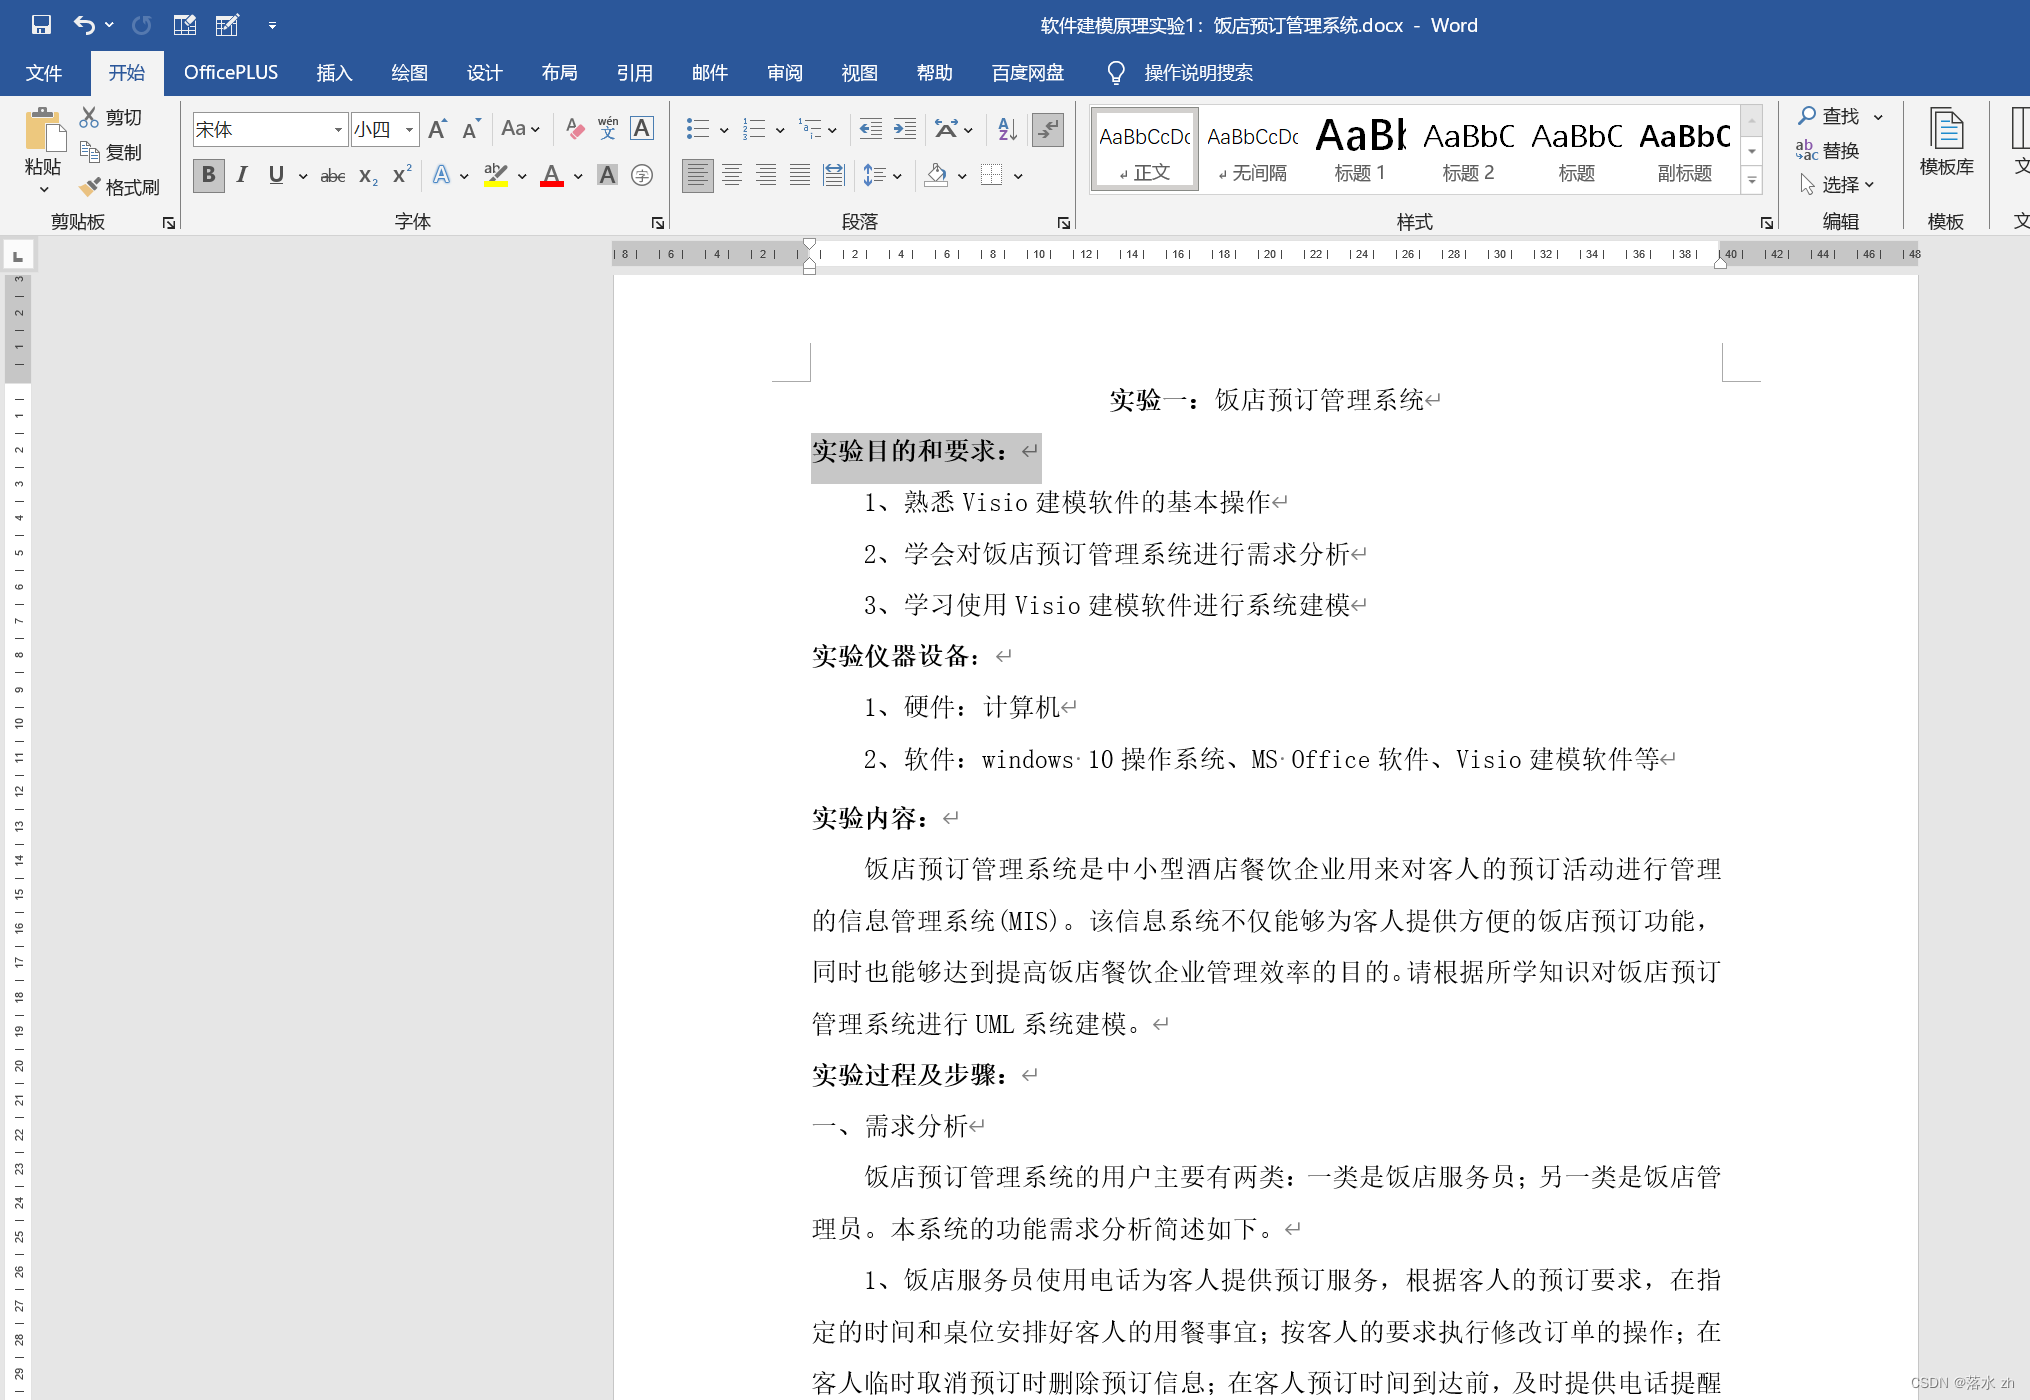Click the tab stop selector on ruler corner
Screen dimensions: 2030x1400
click(x=18, y=256)
